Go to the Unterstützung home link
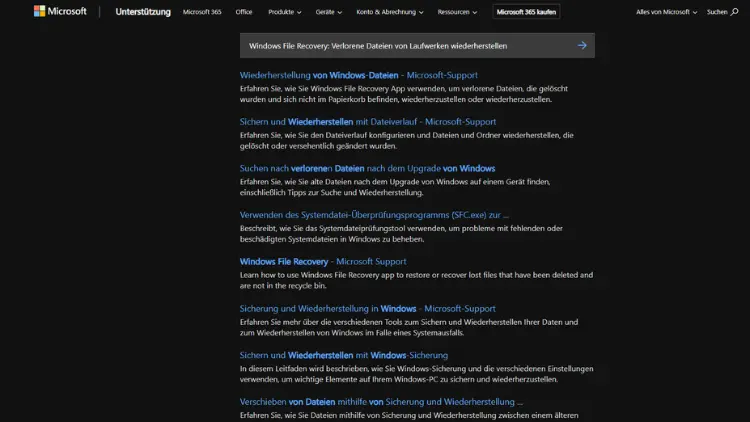 [143, 12]
